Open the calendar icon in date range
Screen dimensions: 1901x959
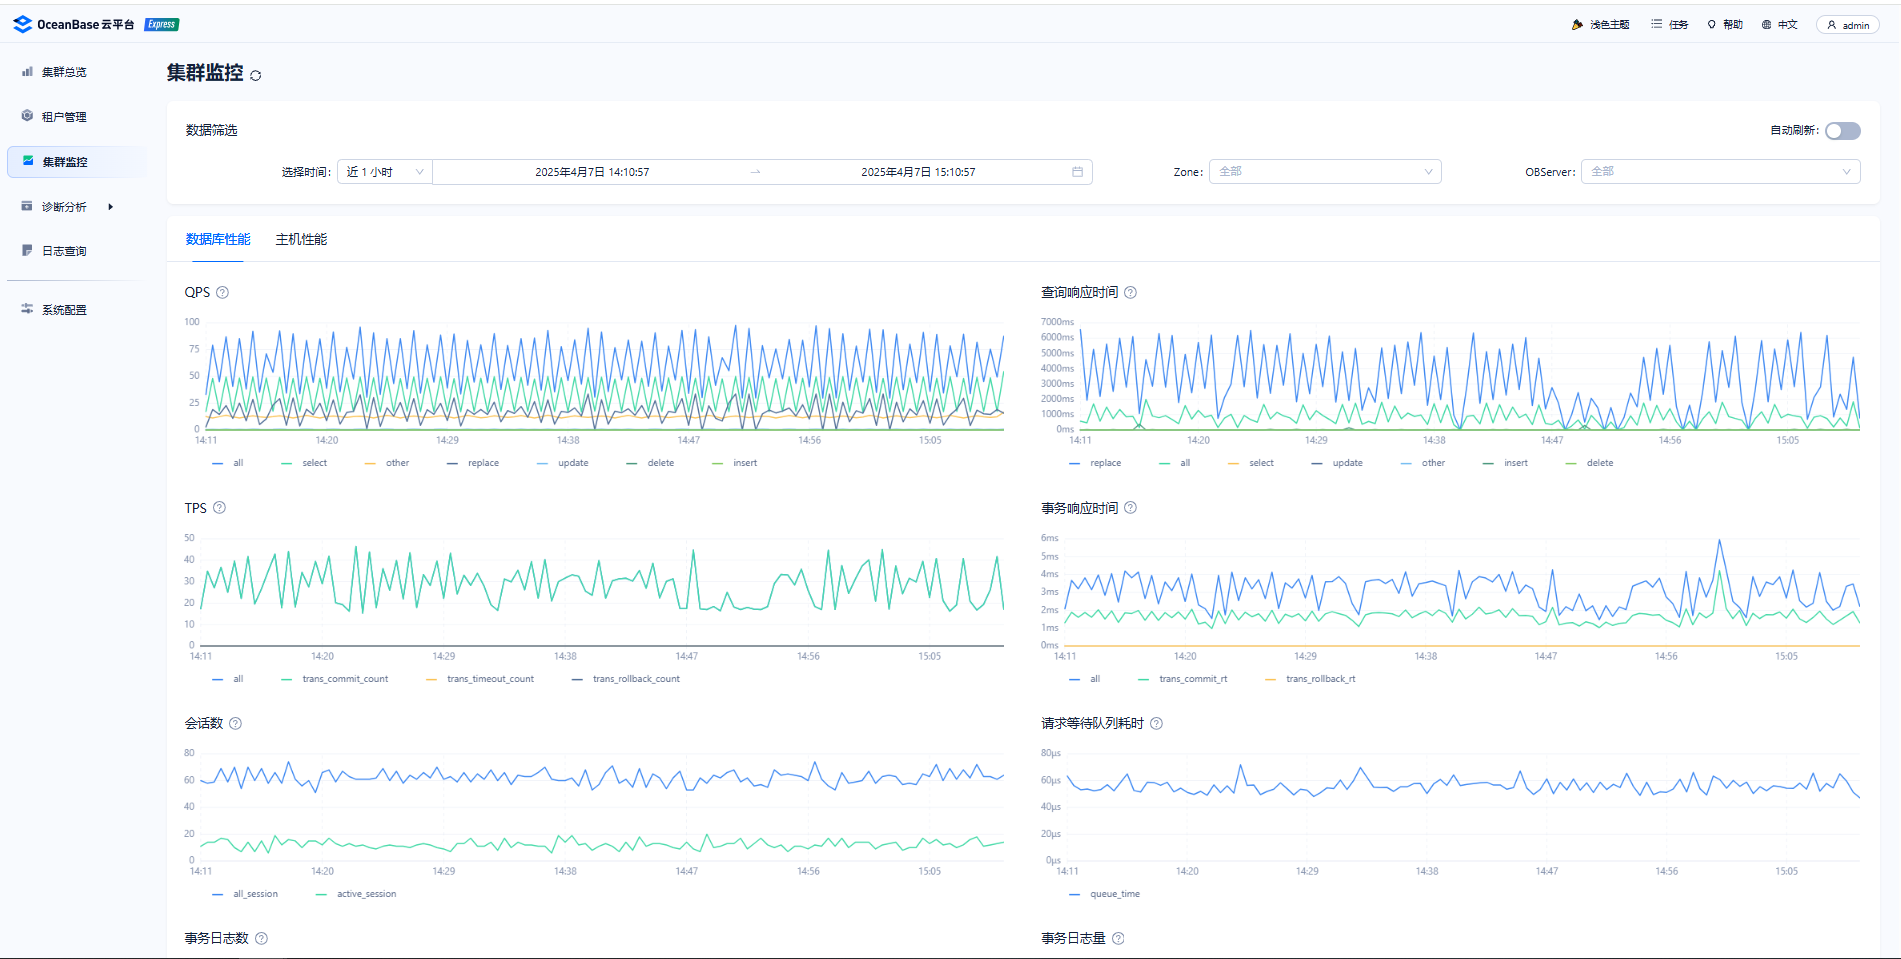(1077, 172)
